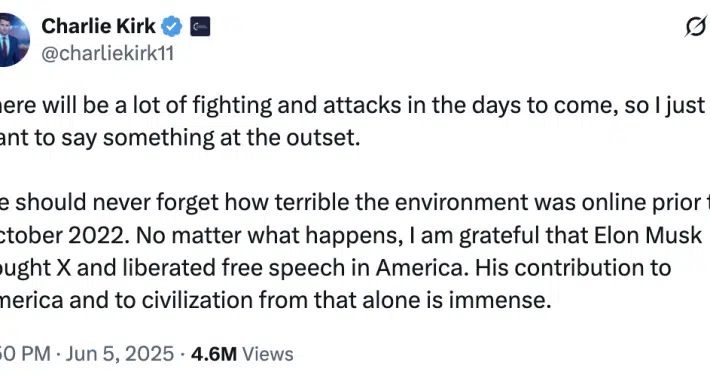This screenshot has height=375, width=710.
Task: Click the PM timestamp of the post
Action: [x=25, y=354]
